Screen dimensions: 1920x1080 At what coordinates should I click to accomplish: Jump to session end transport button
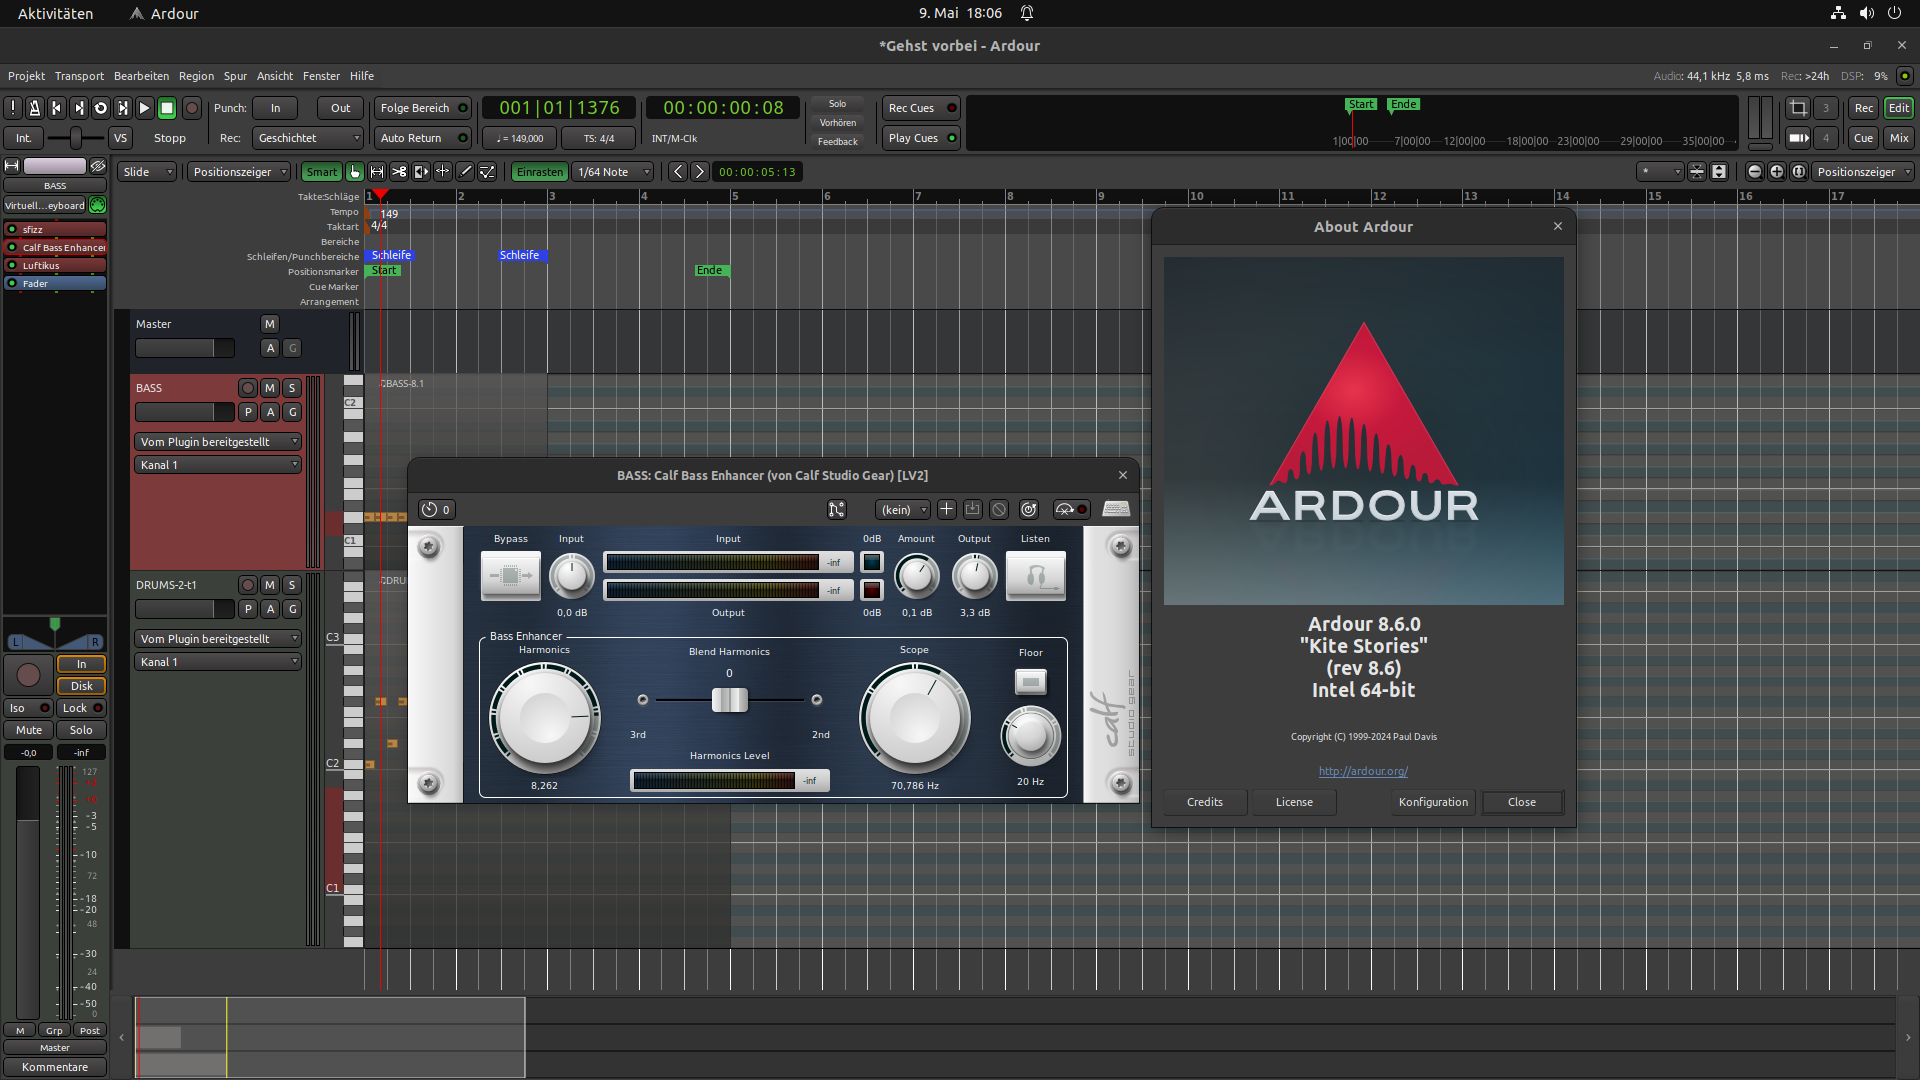79,108
